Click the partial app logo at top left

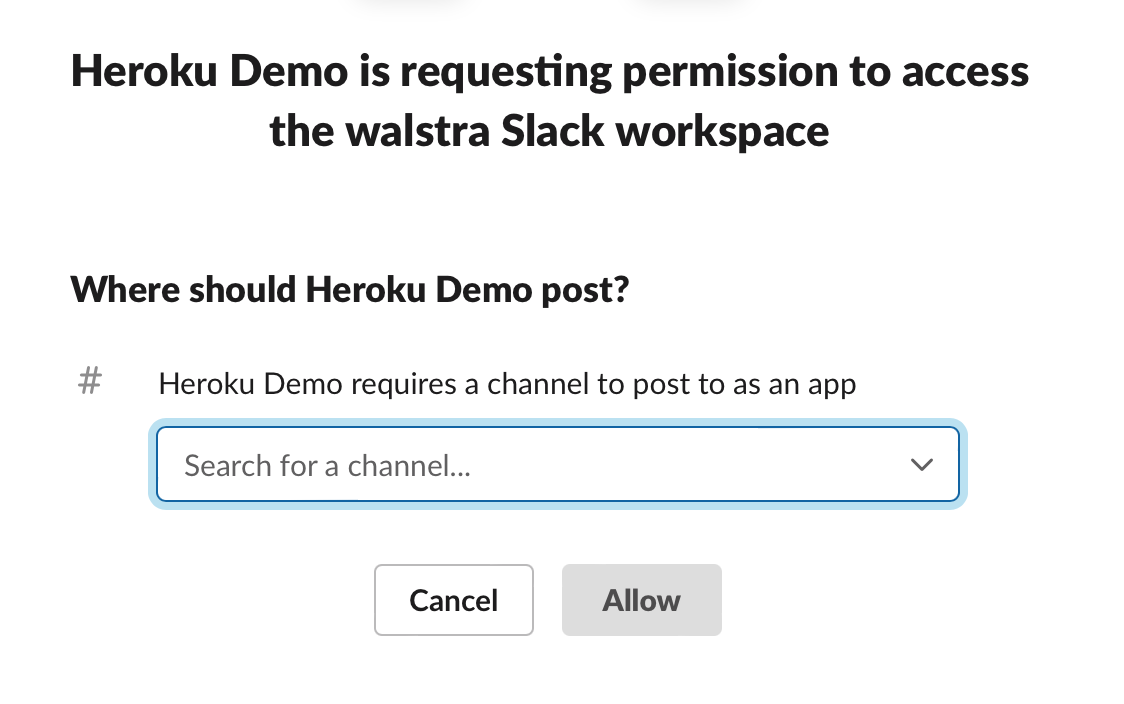pos(413,6)
